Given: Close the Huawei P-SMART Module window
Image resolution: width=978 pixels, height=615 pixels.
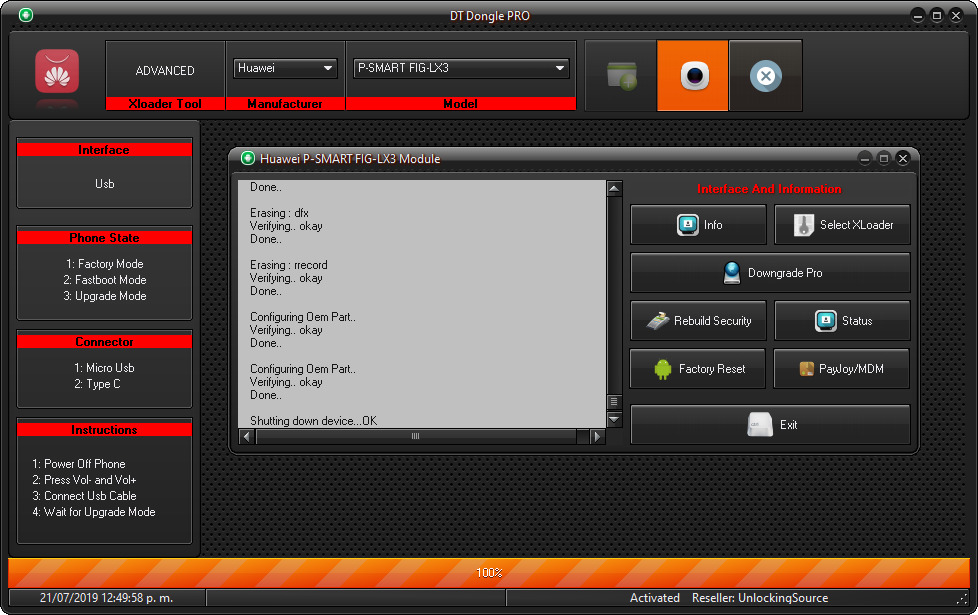Looking at the screenshot, I should pos(903,158).
